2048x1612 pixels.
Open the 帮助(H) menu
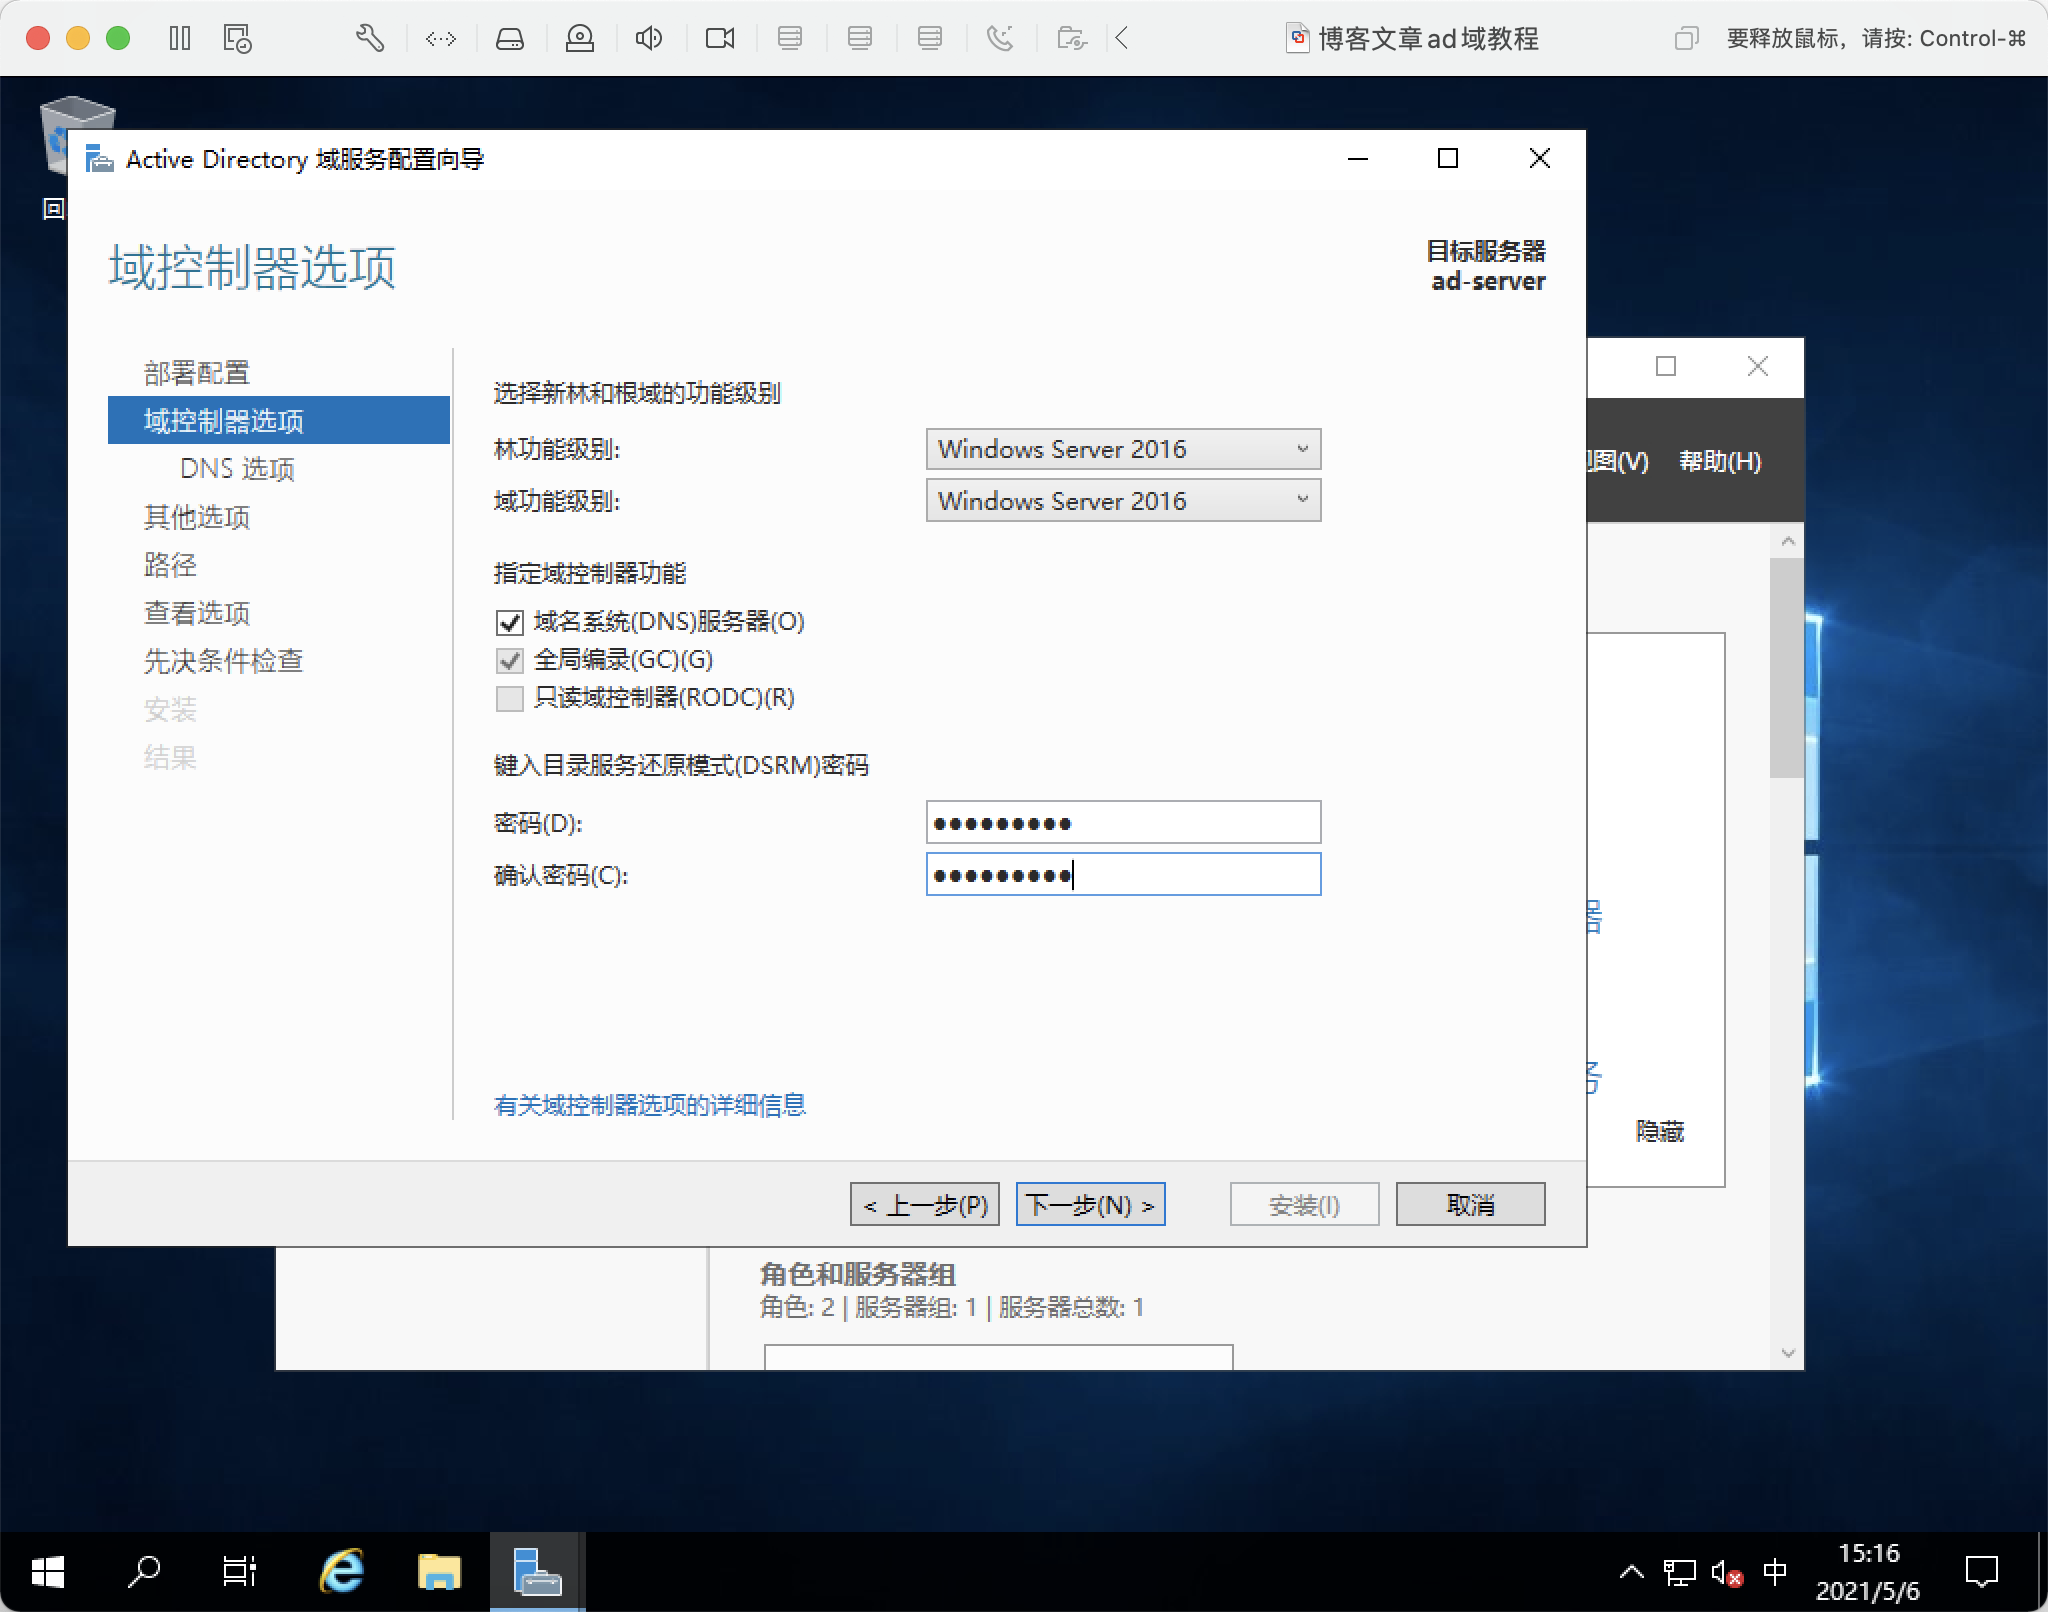point(1719,461)
